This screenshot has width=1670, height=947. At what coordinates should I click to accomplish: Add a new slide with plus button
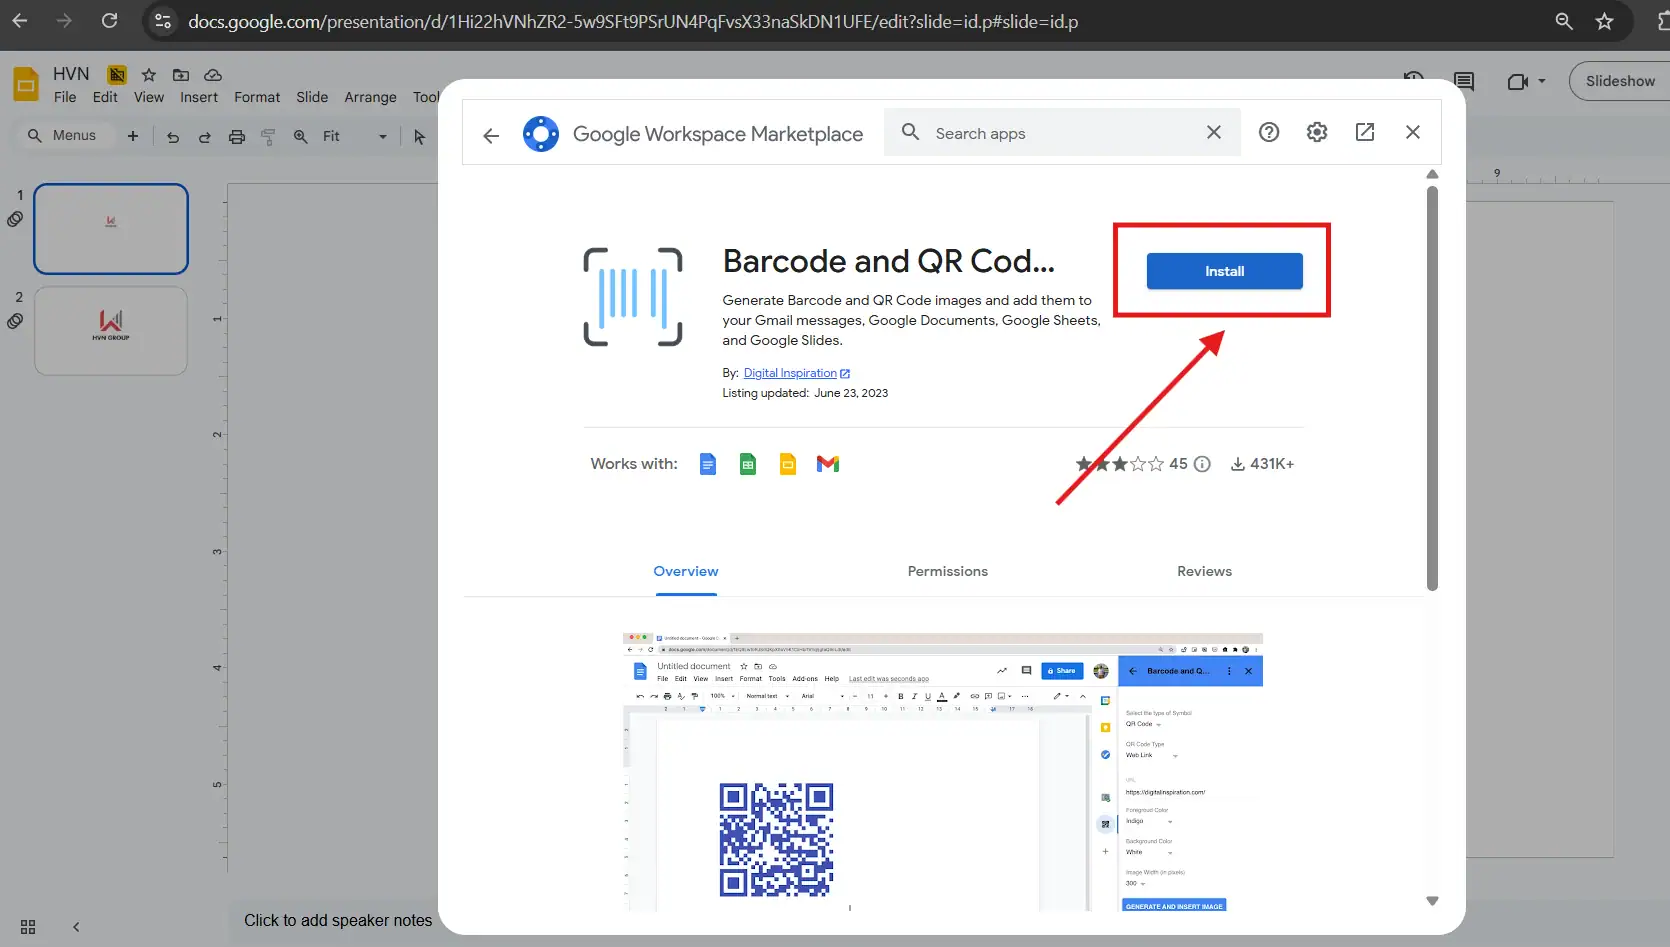pyautogui.click(x=133, y=136)
